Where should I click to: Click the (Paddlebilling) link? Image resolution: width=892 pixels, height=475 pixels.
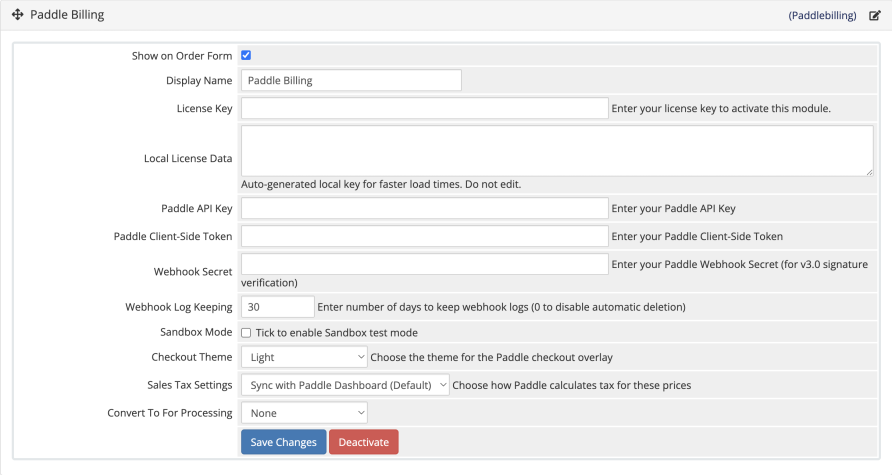point(822,15)
